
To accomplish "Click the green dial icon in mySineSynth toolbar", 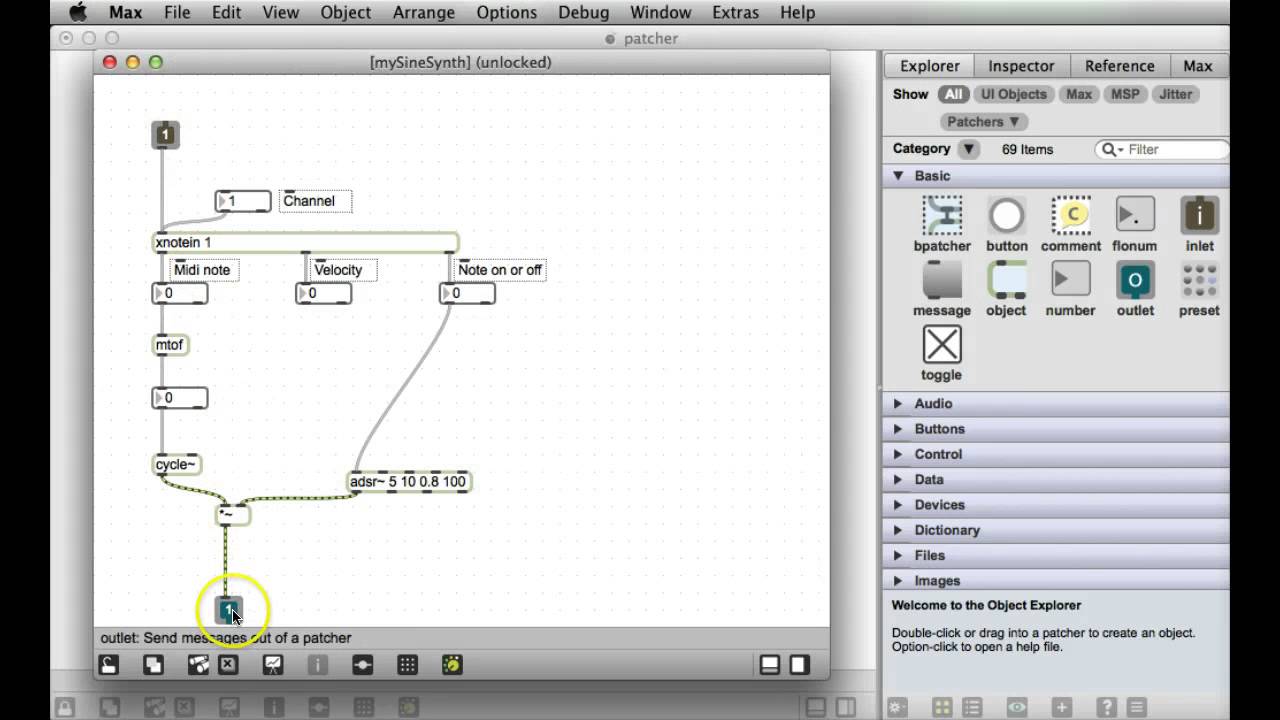I will click(452, 665).
